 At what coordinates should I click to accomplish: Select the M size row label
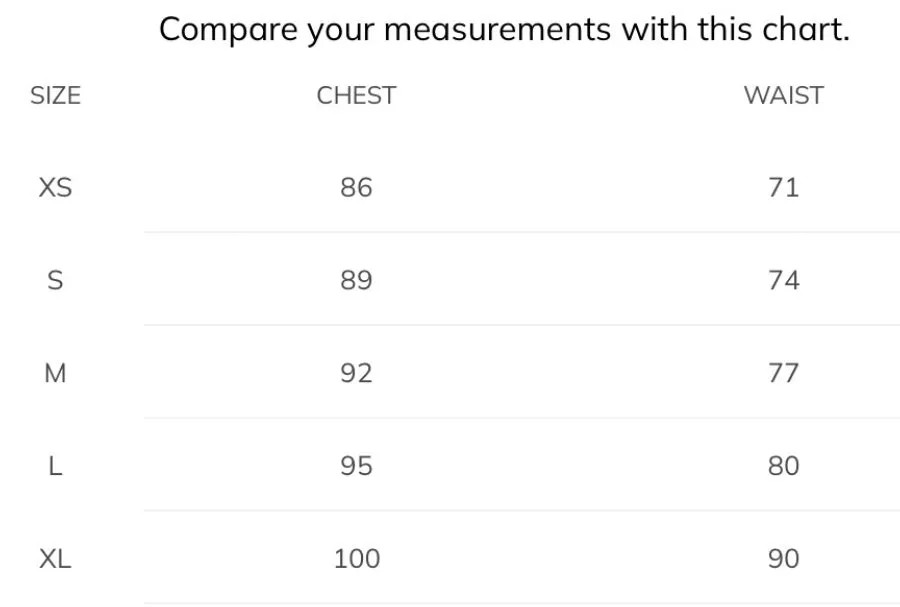click(x=55, y=373)
